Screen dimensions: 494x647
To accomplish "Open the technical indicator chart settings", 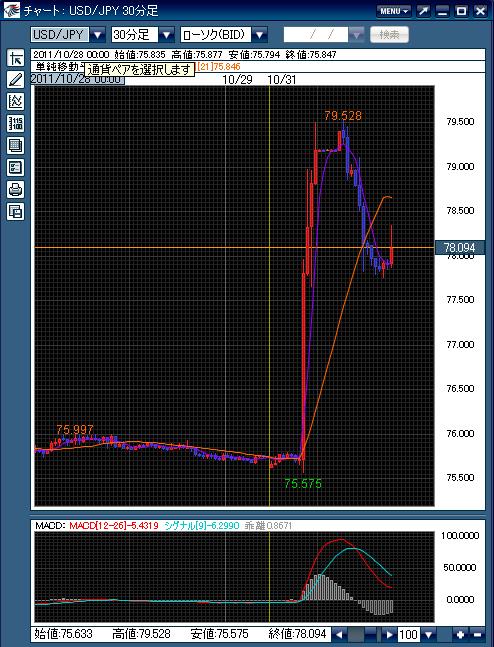I will [x=16, y=101].
